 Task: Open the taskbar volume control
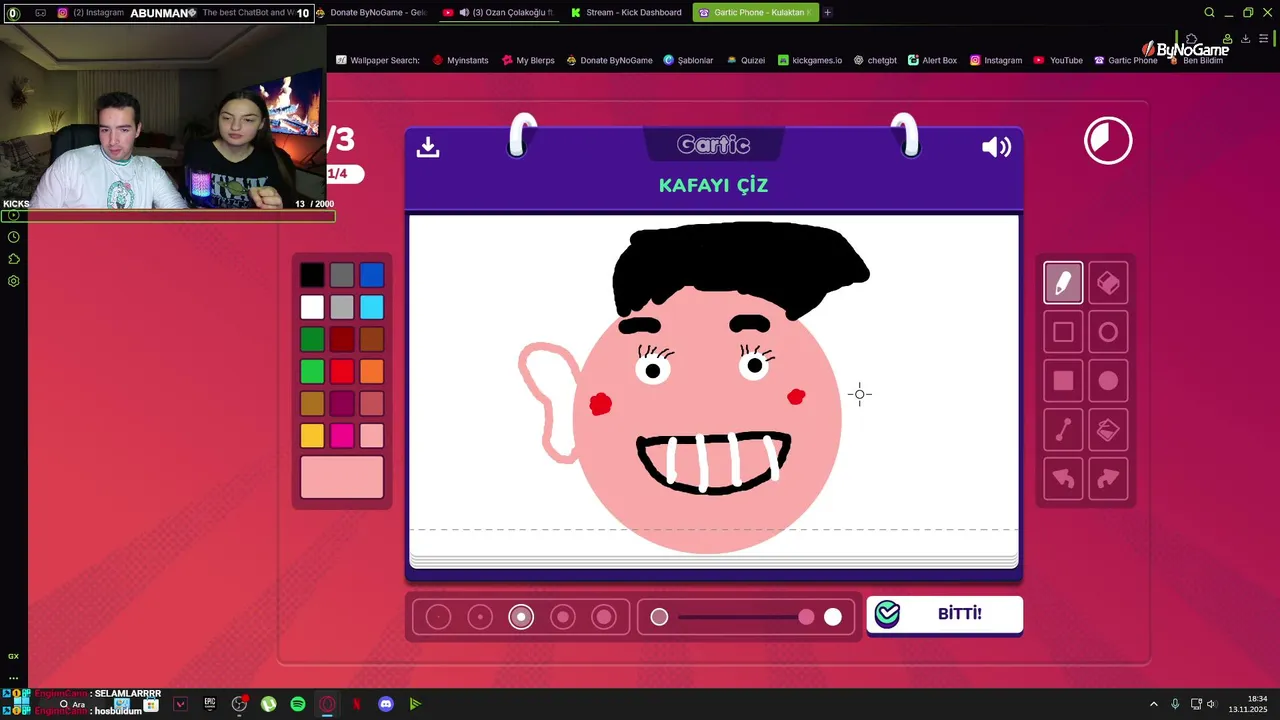pos(1211,704)
